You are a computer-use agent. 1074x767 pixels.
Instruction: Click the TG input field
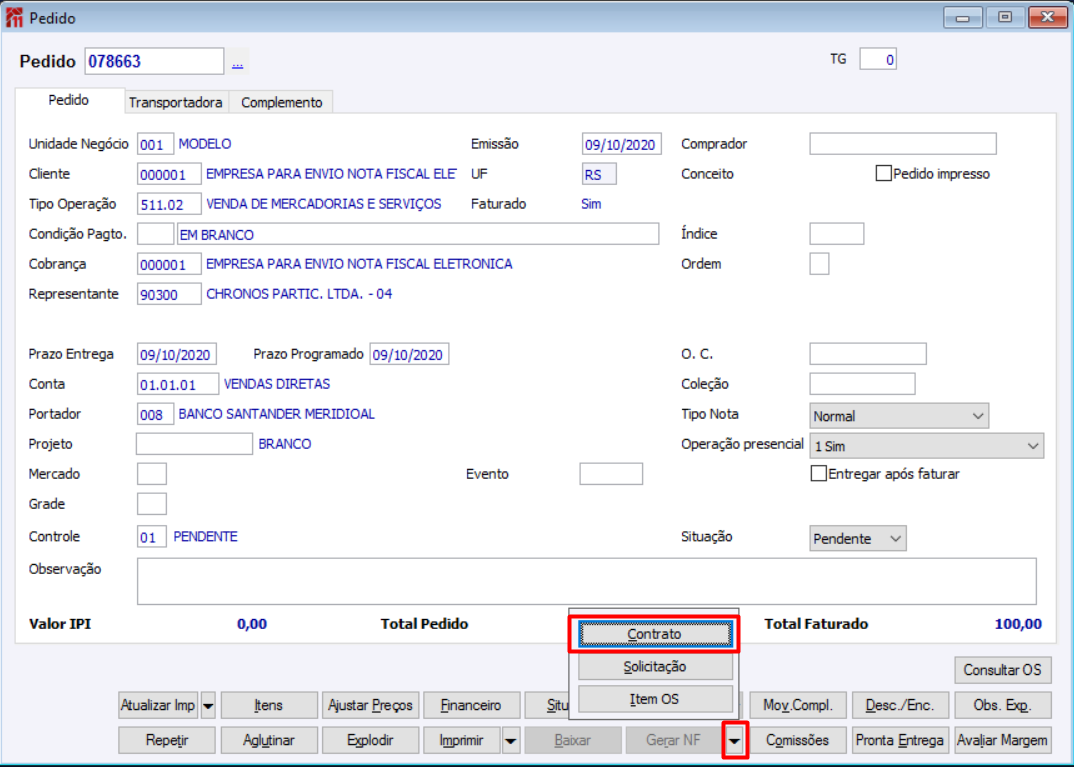point(878,60)
